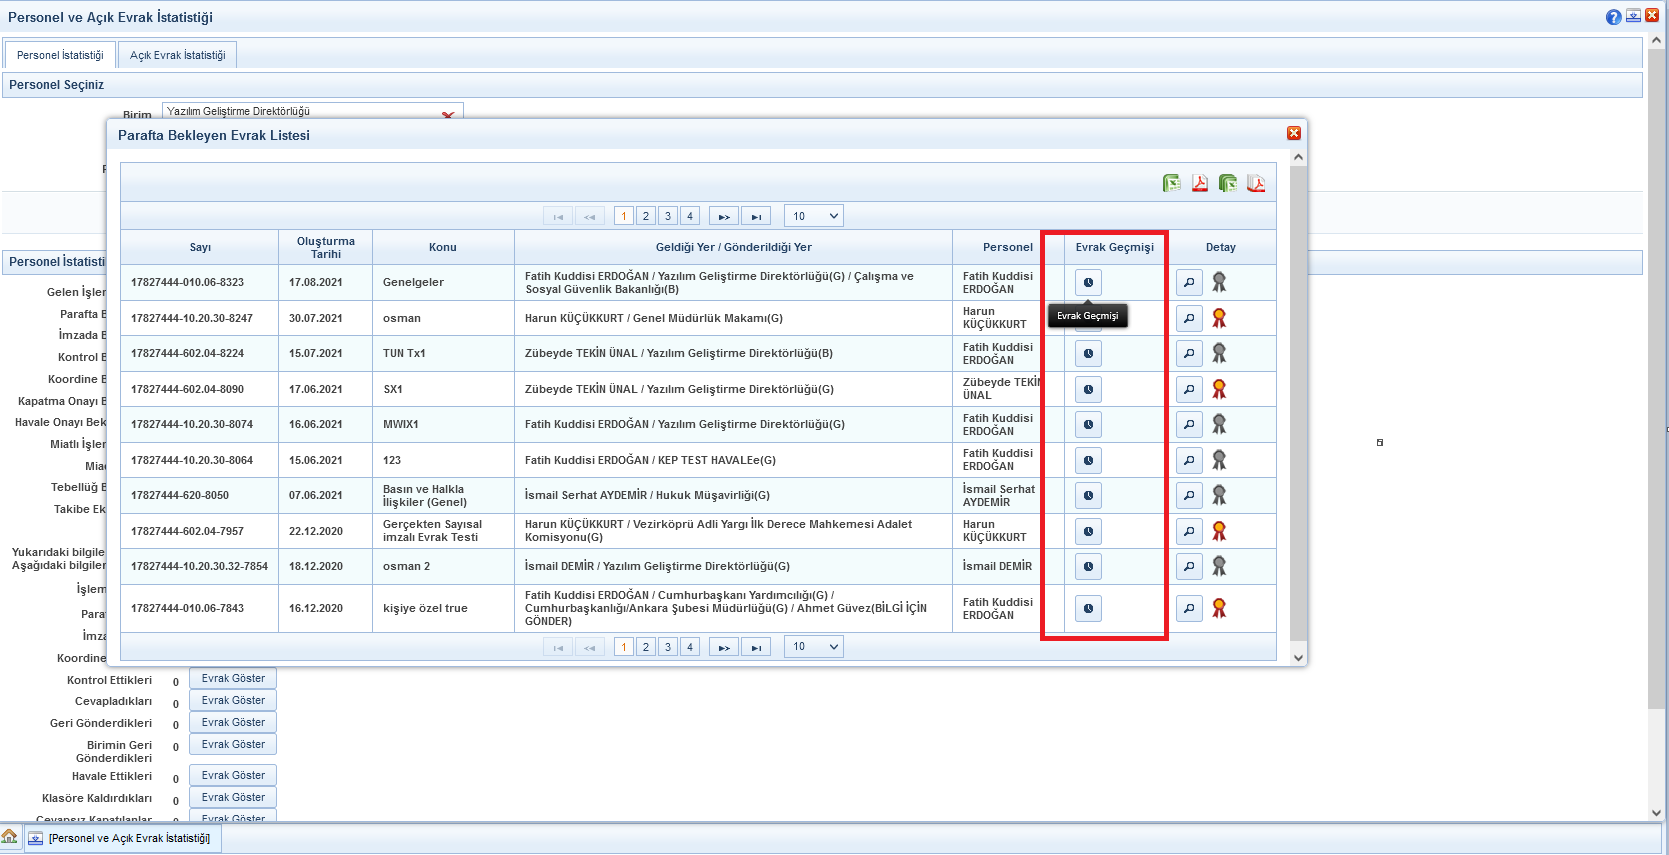Export all pages to PDF (stacked icon)
The height and width of the screenshot is (855, 1669).
(x=1256, y=183)
